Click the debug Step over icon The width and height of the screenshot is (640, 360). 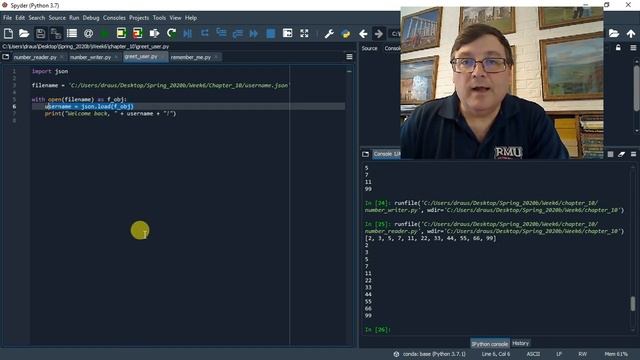(x=204, y=33)
